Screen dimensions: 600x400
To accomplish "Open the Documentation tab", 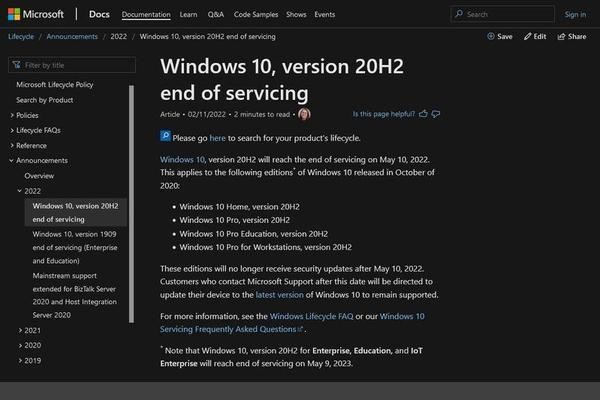I will tap(146, 15).
